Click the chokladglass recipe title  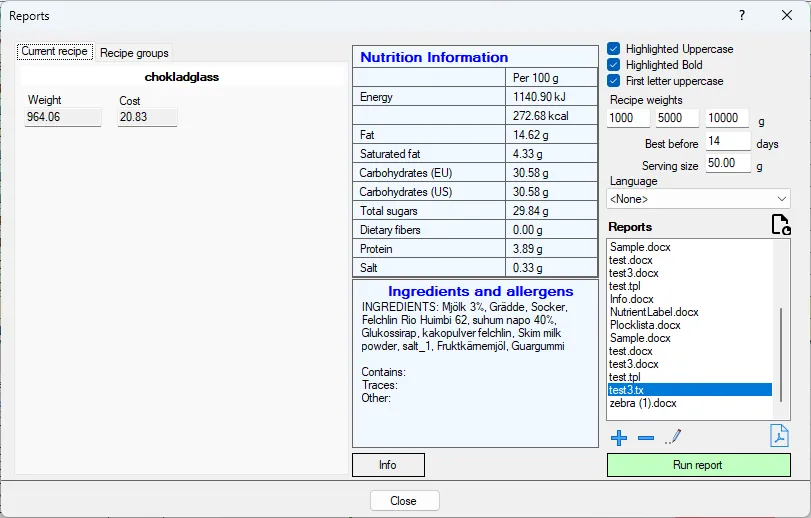(182, 77)
